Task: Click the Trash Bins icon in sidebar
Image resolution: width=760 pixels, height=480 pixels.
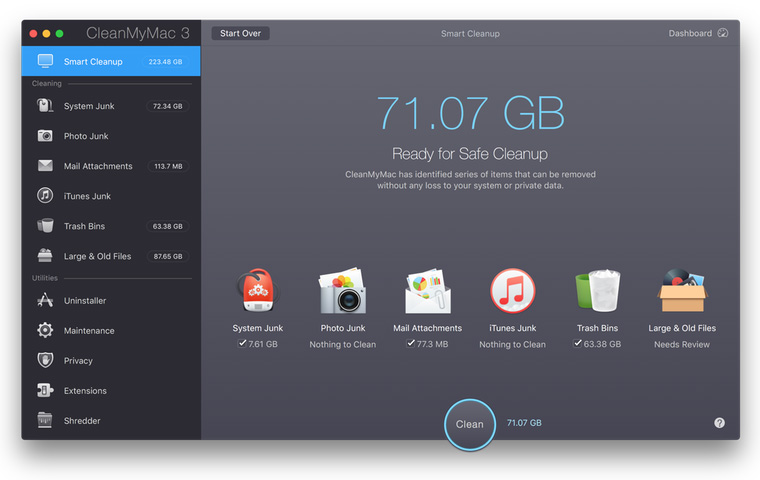Action: 45,225
